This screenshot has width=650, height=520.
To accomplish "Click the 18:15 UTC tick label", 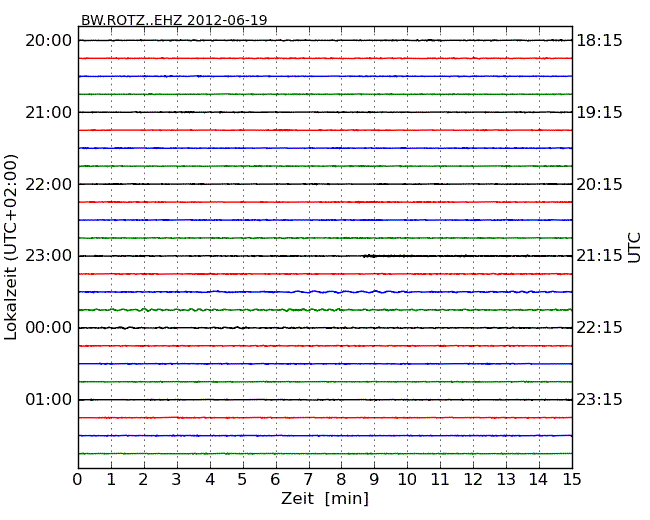I will [x=599, y=40].
